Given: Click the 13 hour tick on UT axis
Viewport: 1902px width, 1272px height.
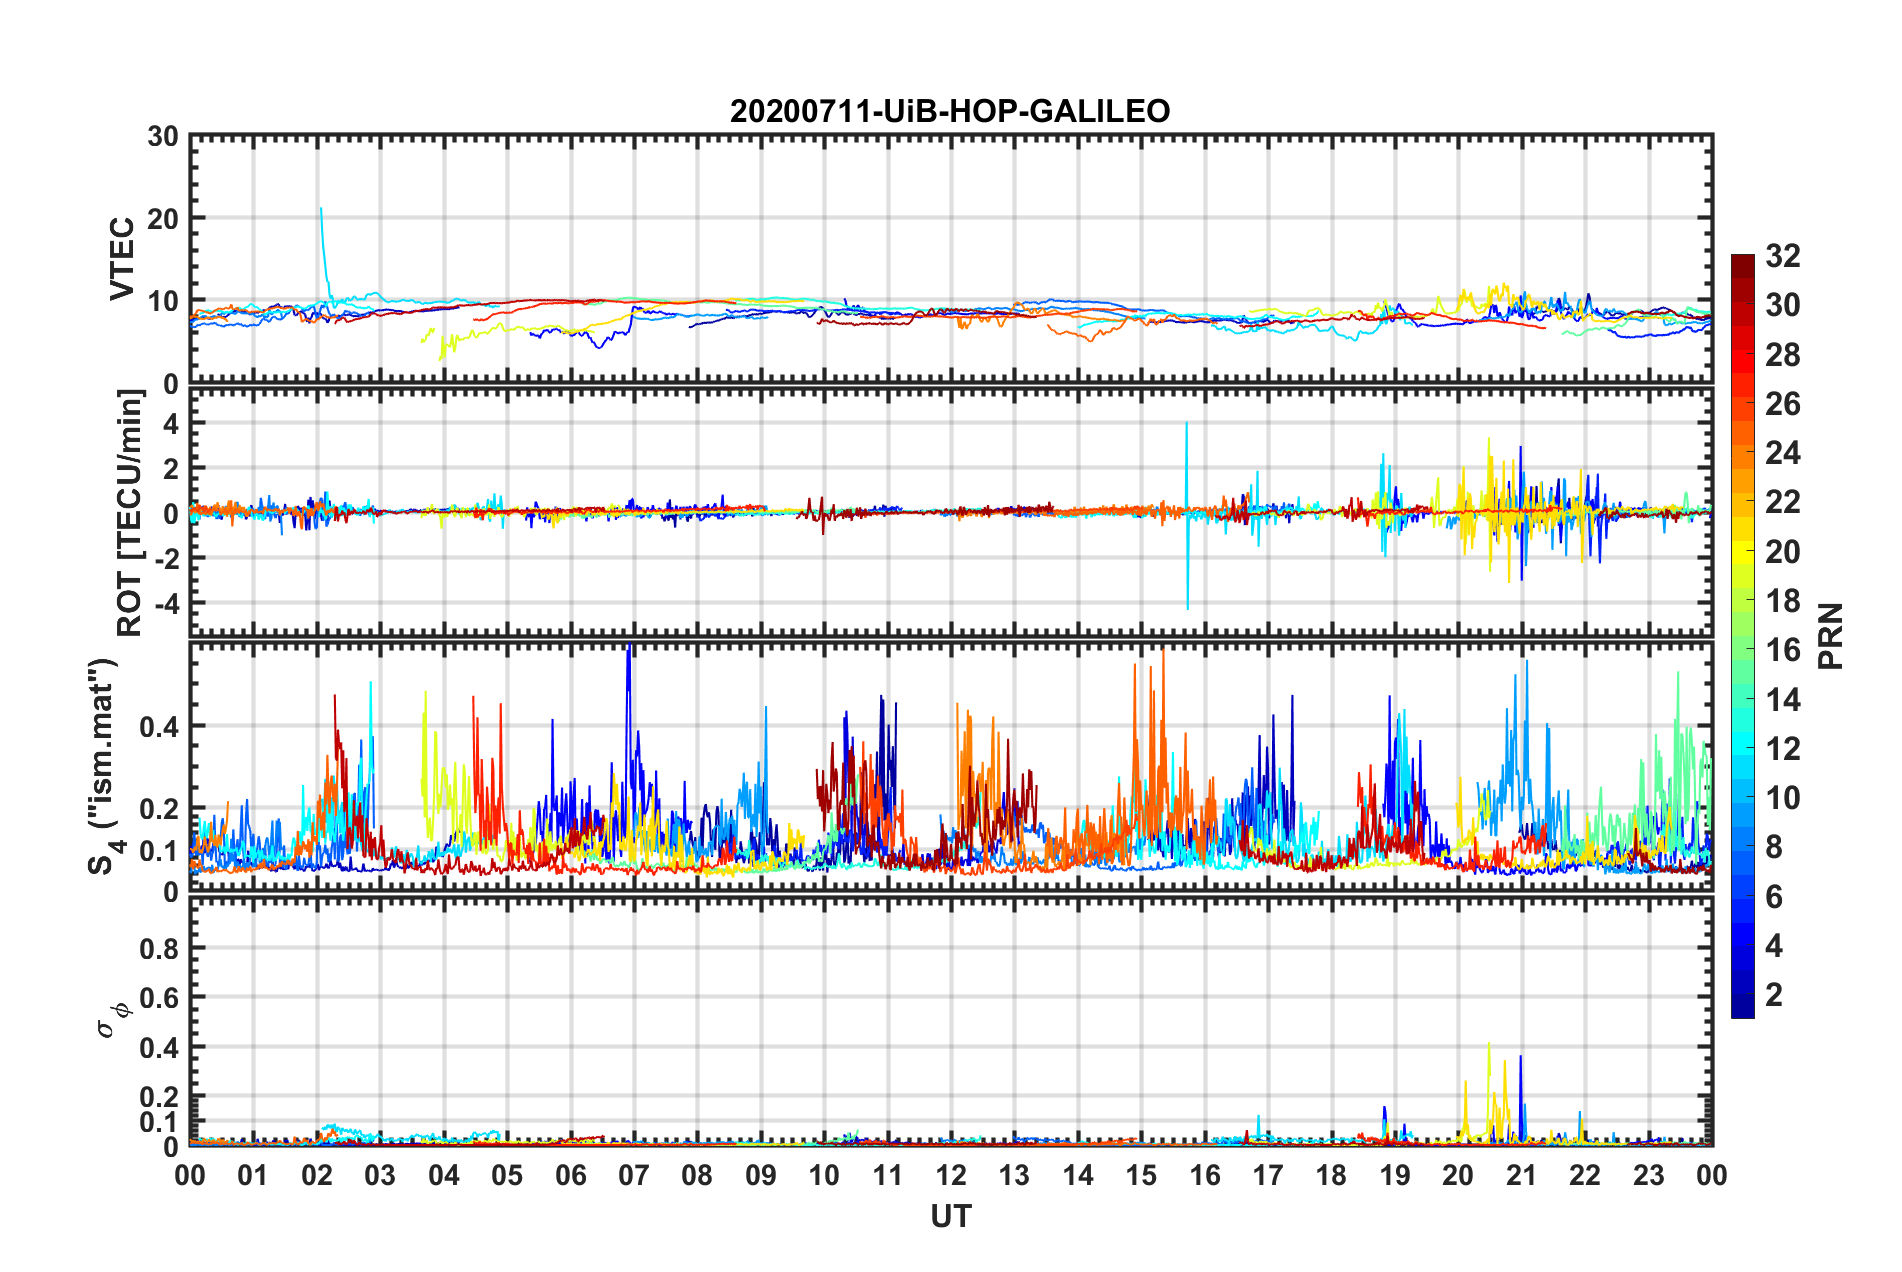Looking at the screenshot, I should coord(1014,1175).
